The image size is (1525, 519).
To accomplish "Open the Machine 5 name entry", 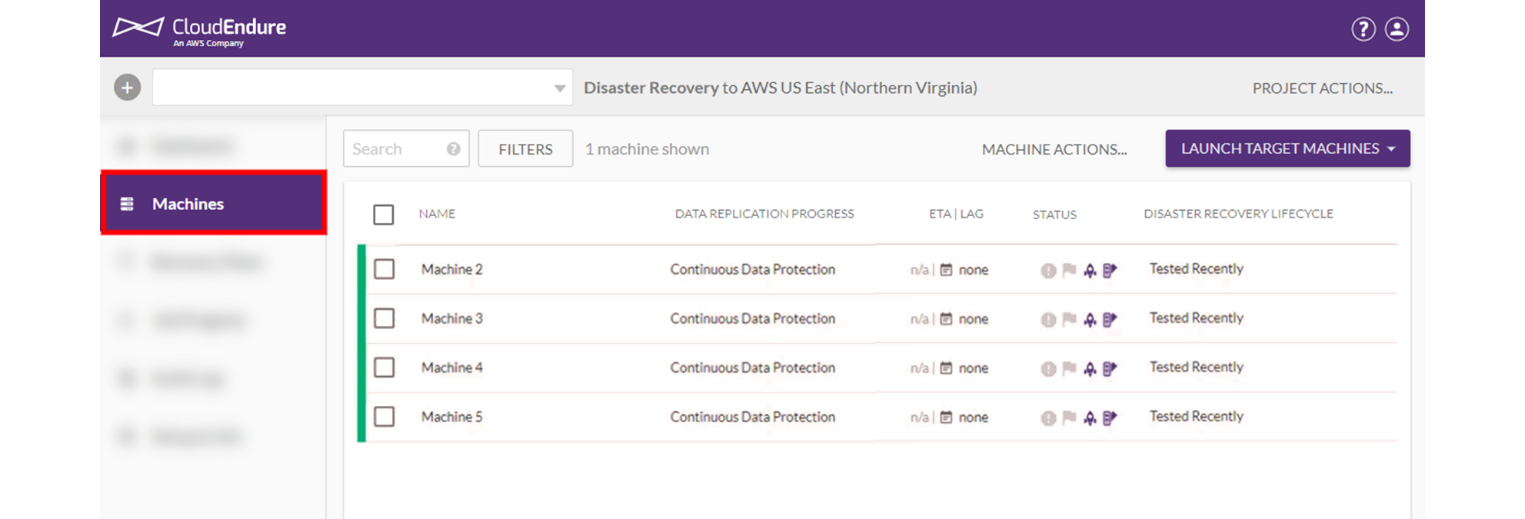I will coord(452,416).
